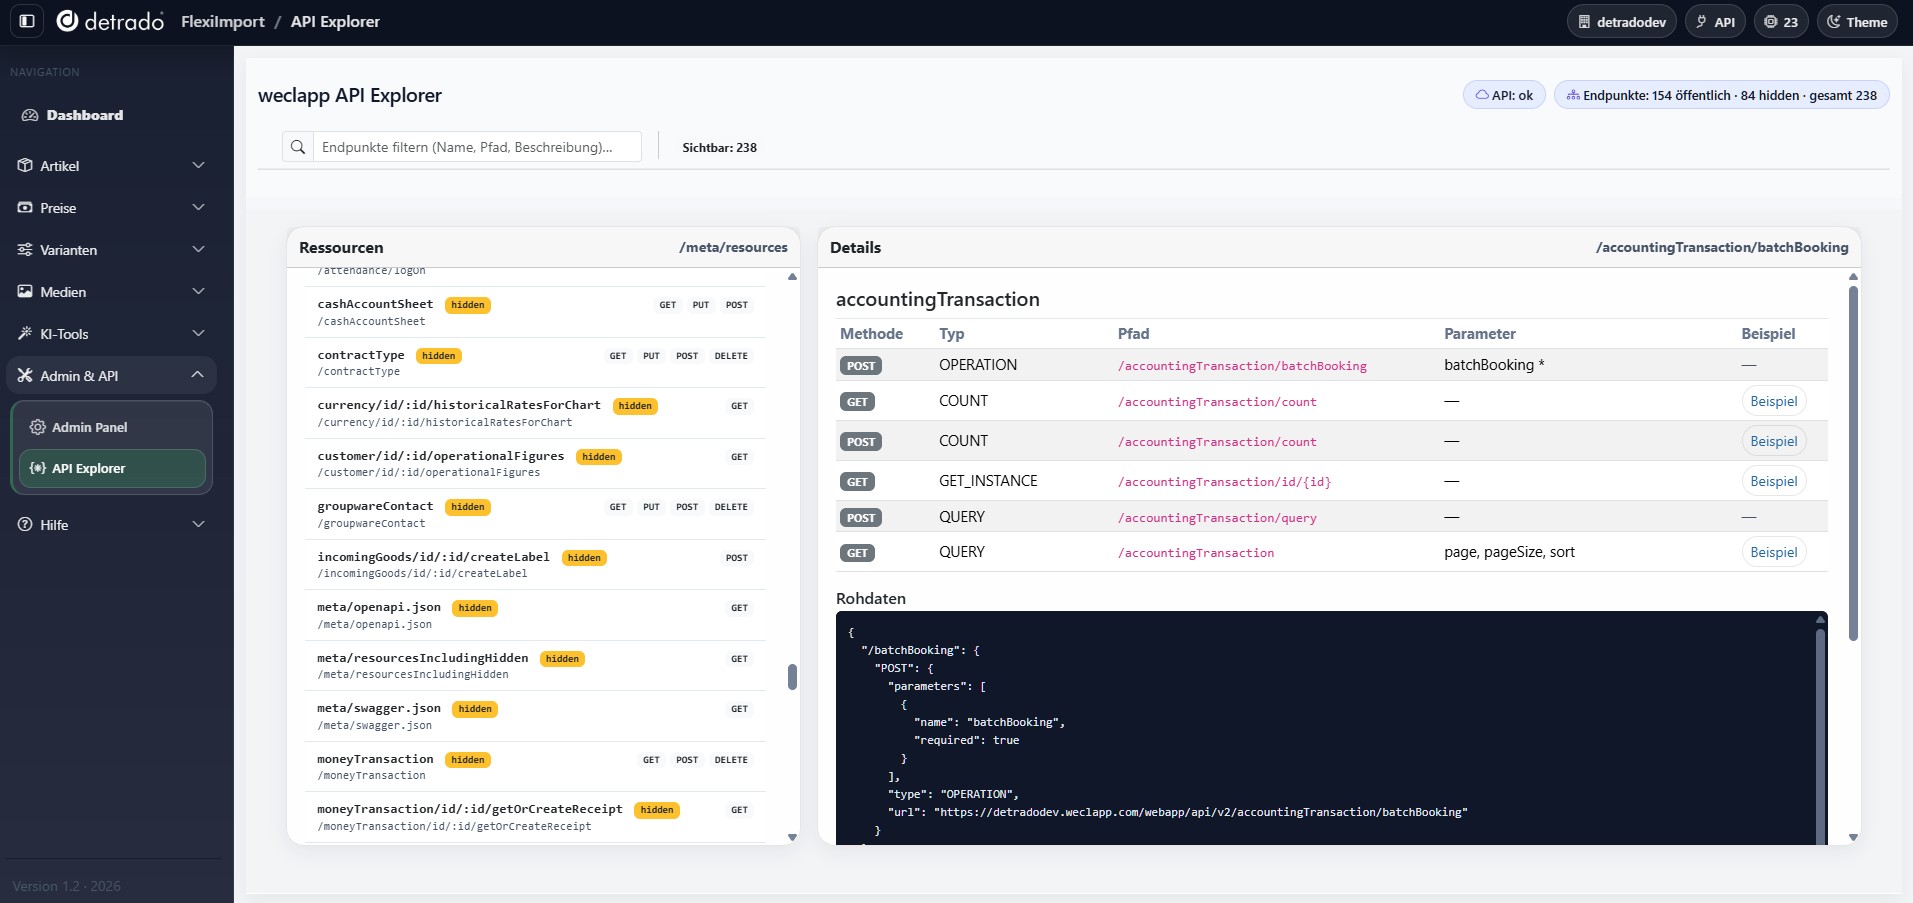
Task: Expand the Varianten menu
Action: tap(111, 250)
